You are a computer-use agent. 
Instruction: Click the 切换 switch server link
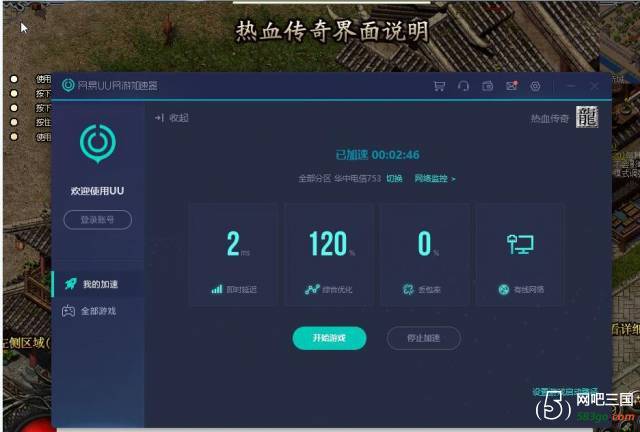click(x=394, y=178)
